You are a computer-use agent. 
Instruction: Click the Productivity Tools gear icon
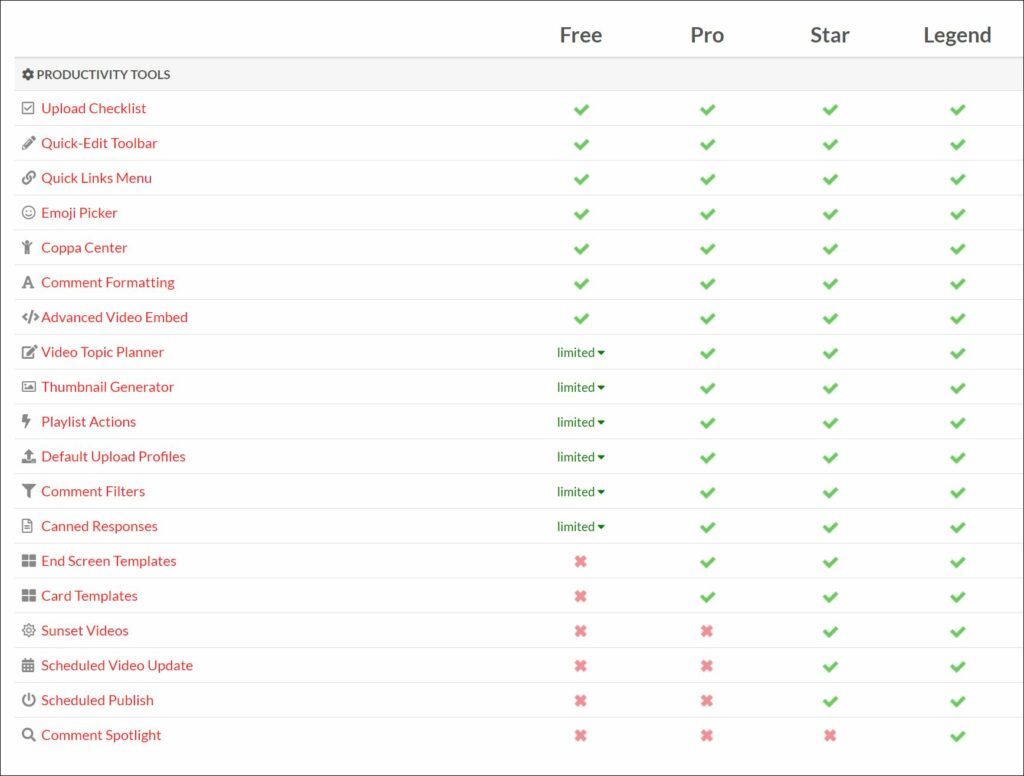coord(27,74)
